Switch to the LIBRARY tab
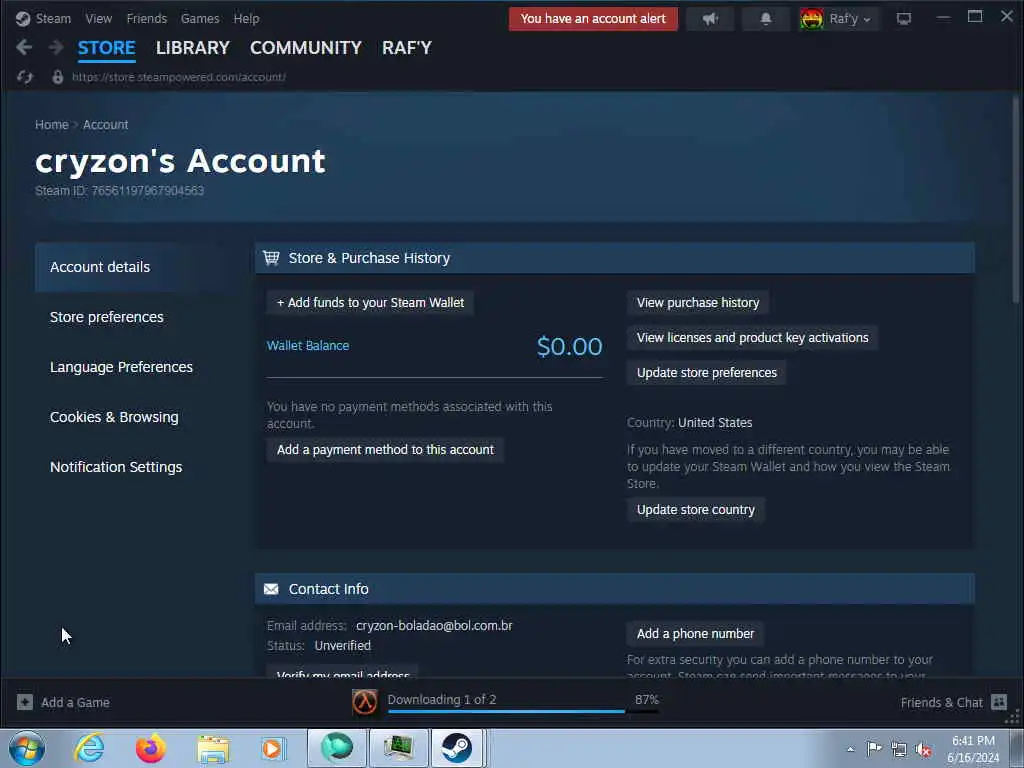The width and height of the screenshot is (1024, 768). (193, 48)
